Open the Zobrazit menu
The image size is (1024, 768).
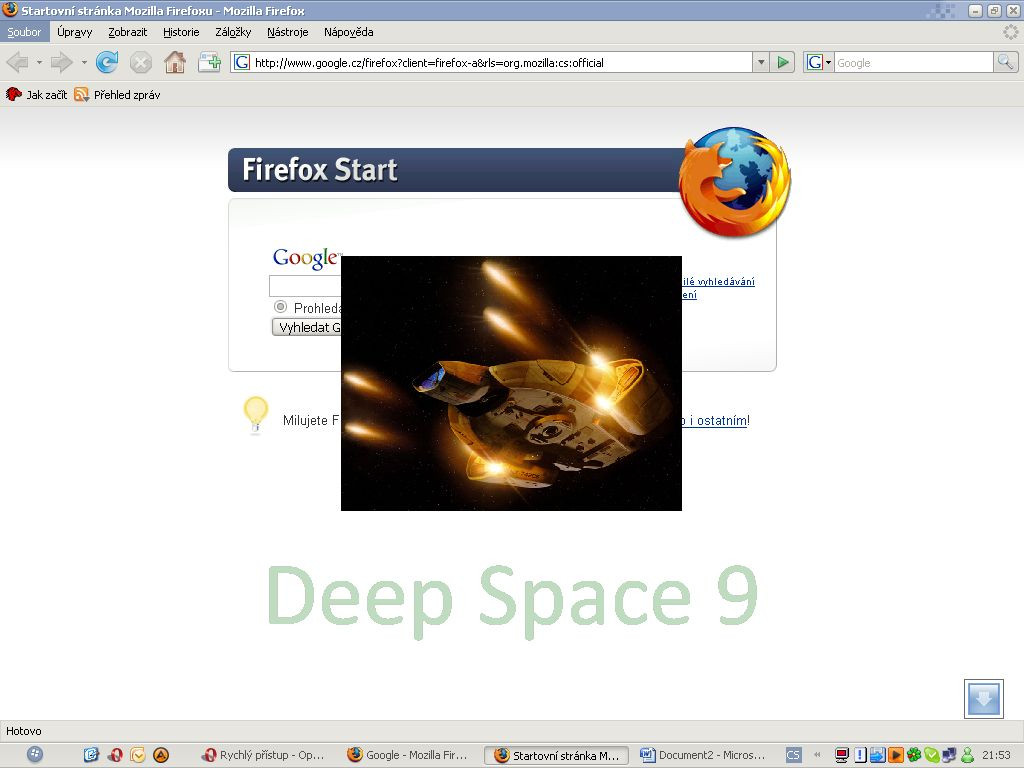pyautogui.click(x=127, y=32)
